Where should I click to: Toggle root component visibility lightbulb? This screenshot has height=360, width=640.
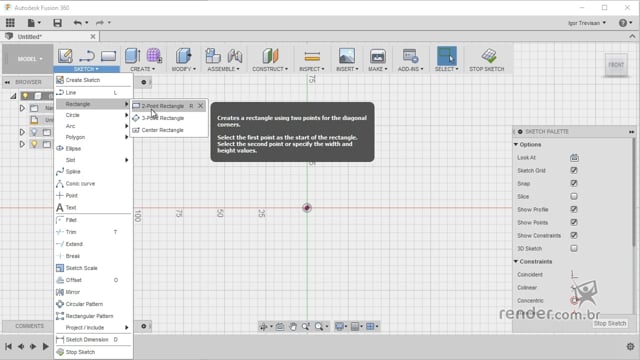click(x=25, y=96)
